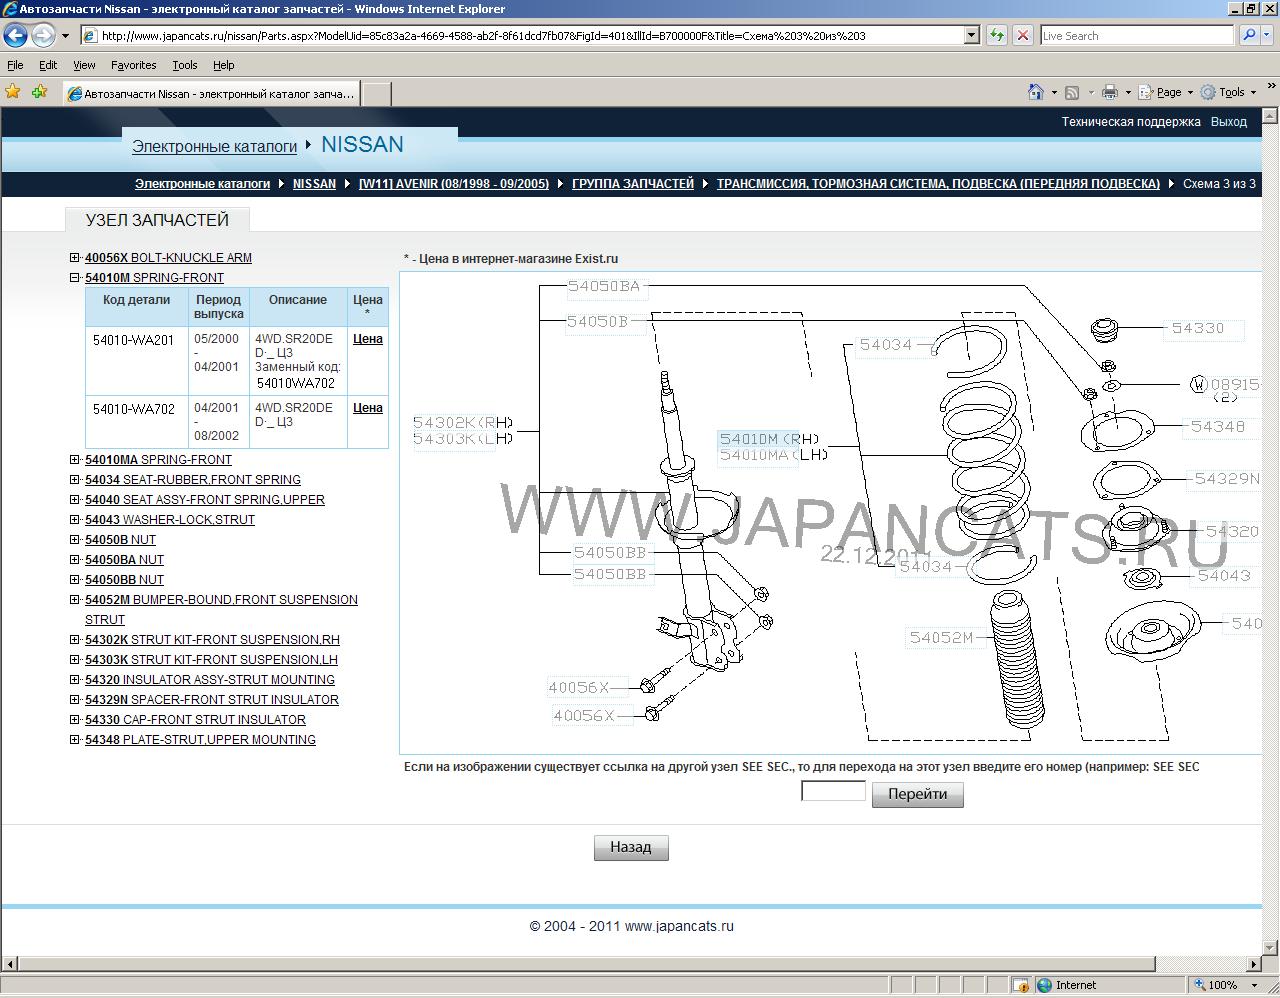
Task: Click the Print icon in toolbar
Action: 1109,92
